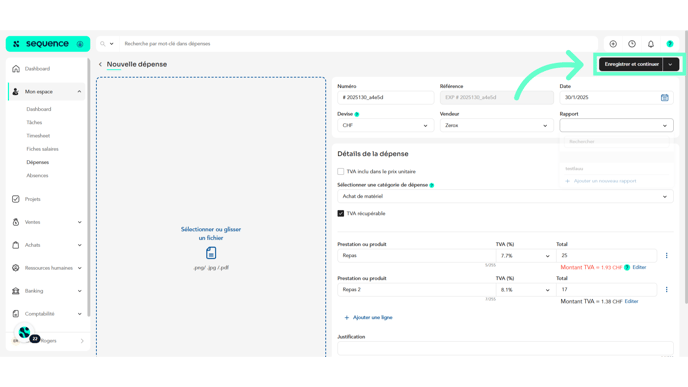Open the timer clock icon
Viewport: 688px width, 387px height.
pyautogui.click(x=632, y=44)
